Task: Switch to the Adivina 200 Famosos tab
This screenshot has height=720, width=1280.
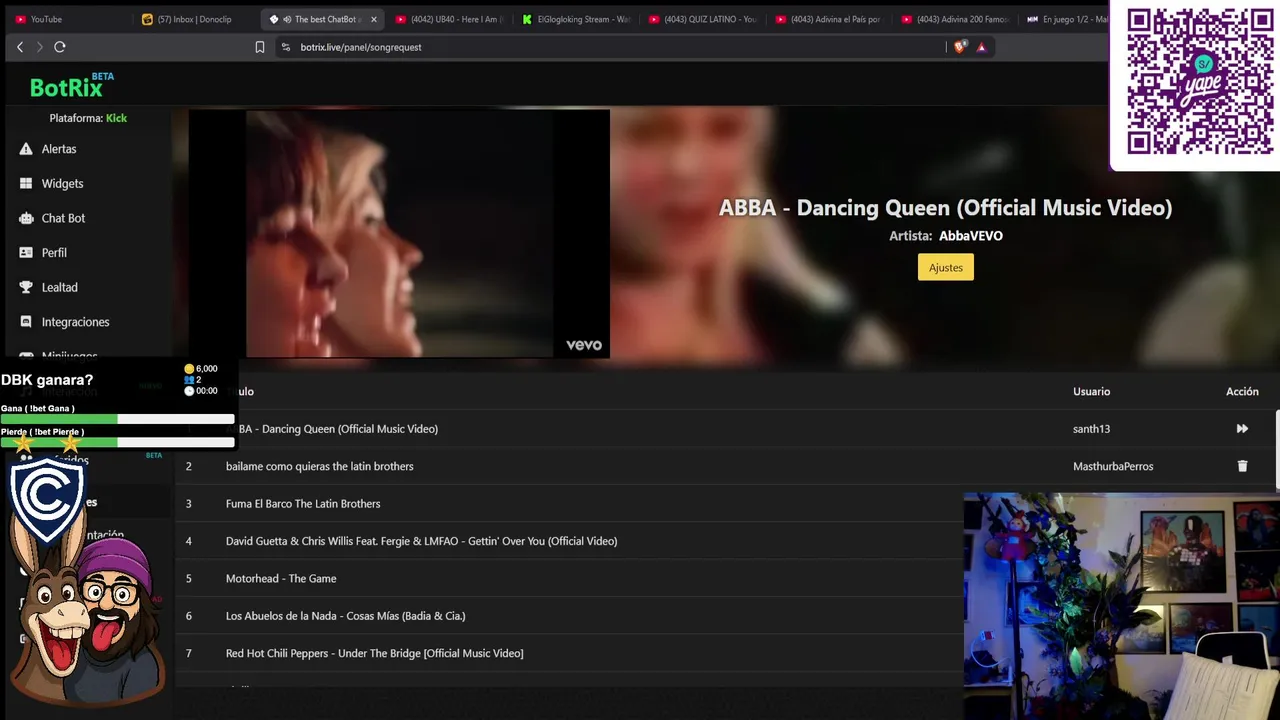Action: [955, 19]
